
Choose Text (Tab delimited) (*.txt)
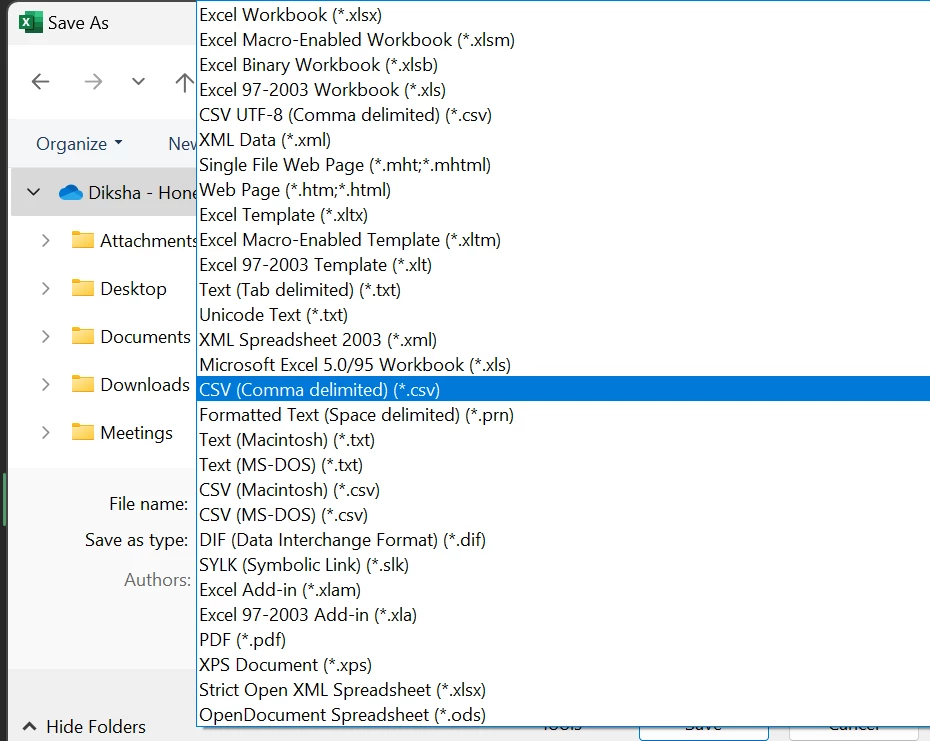pyautogui.click(x=563, y=290)
